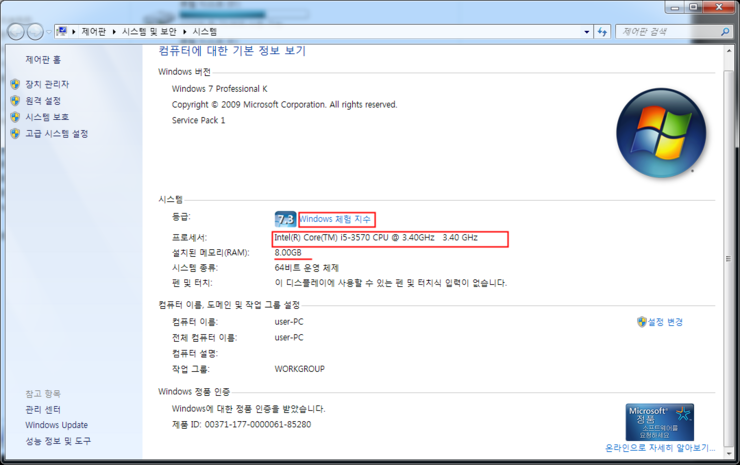Maximize the system window
Screen dimensions: 740x465
[x=693, y=7]
